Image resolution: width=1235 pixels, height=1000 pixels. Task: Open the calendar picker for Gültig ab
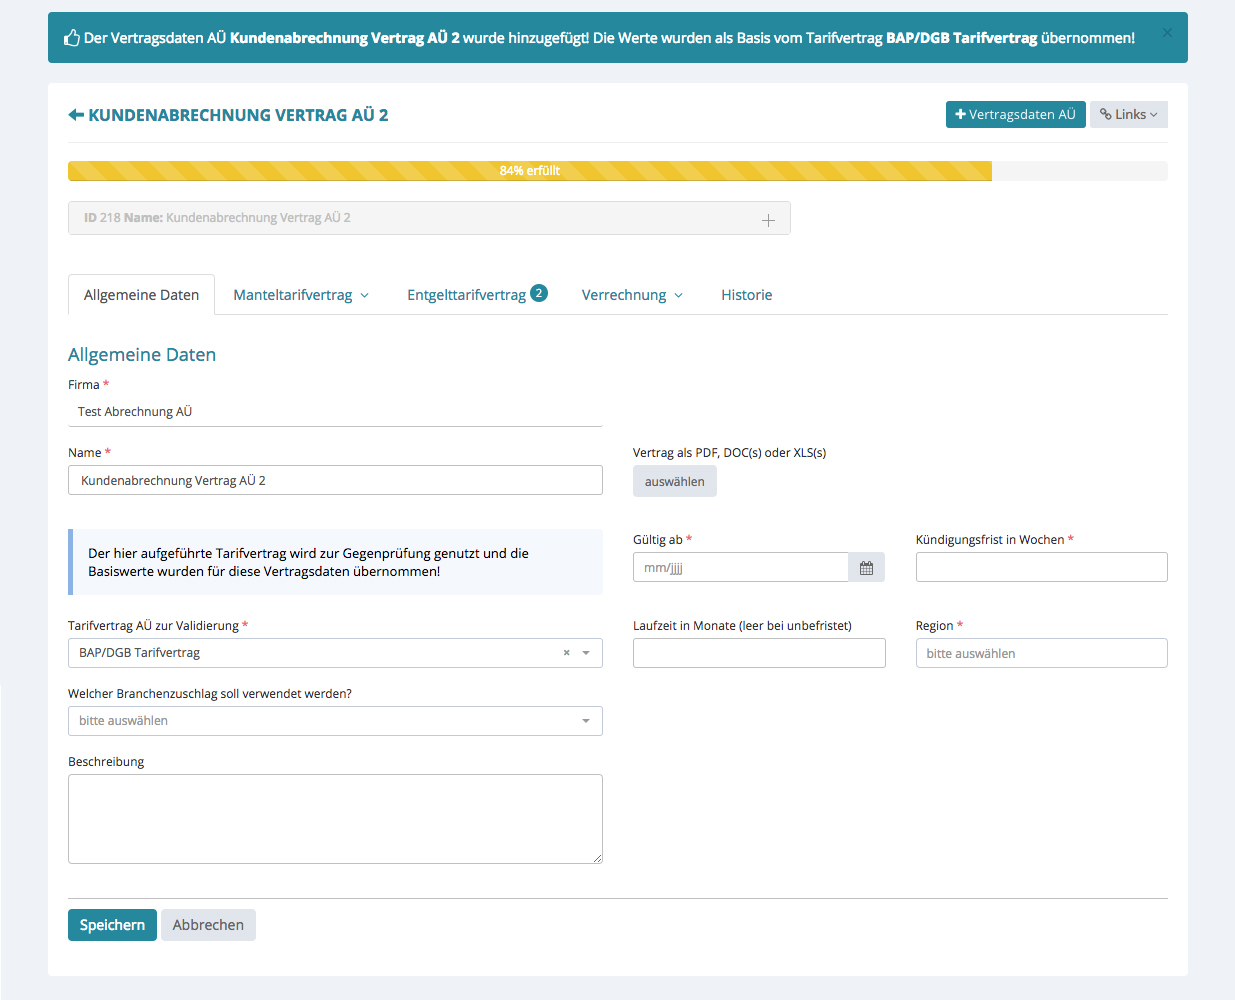(866, 568)
